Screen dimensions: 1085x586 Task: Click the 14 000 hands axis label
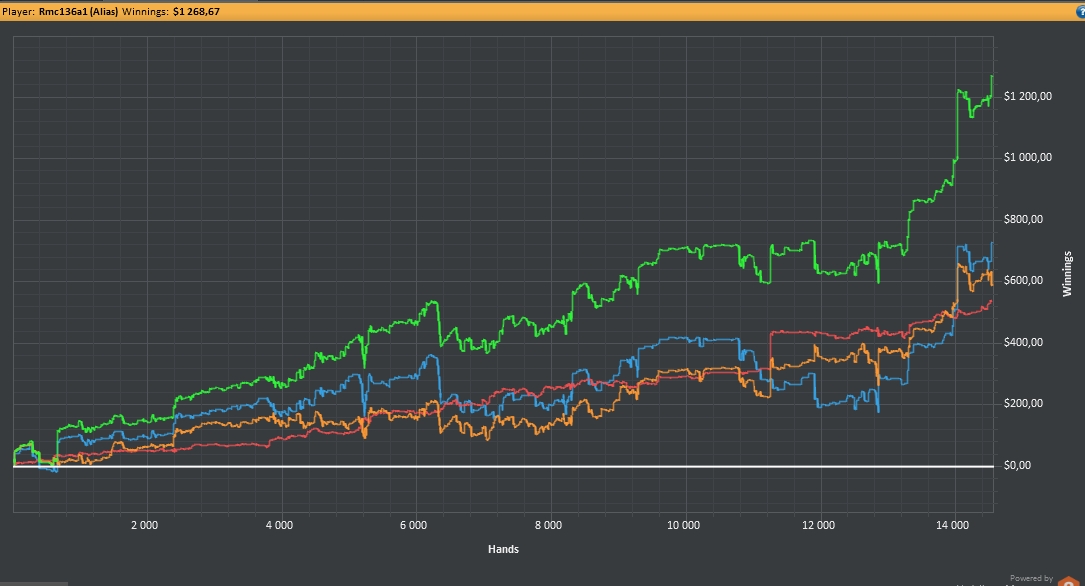coord(954,524)
